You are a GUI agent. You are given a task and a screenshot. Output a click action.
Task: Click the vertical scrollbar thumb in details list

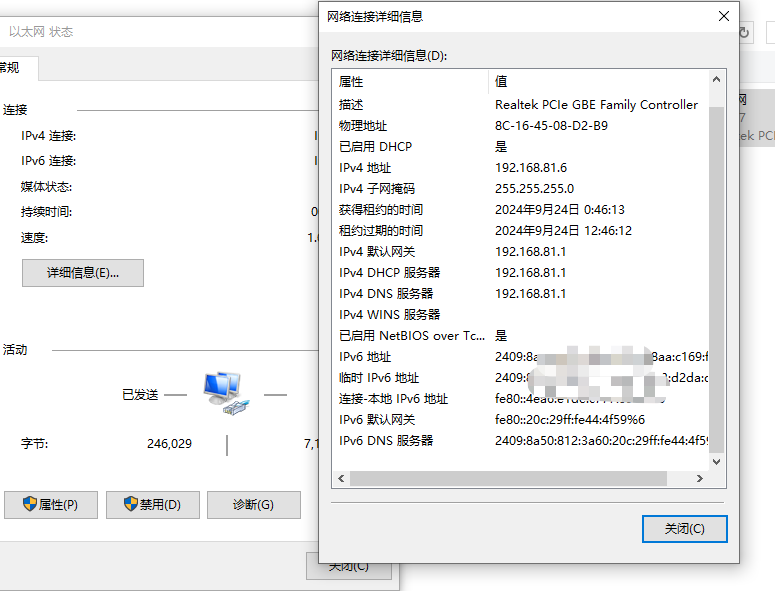tap(716, 280)
